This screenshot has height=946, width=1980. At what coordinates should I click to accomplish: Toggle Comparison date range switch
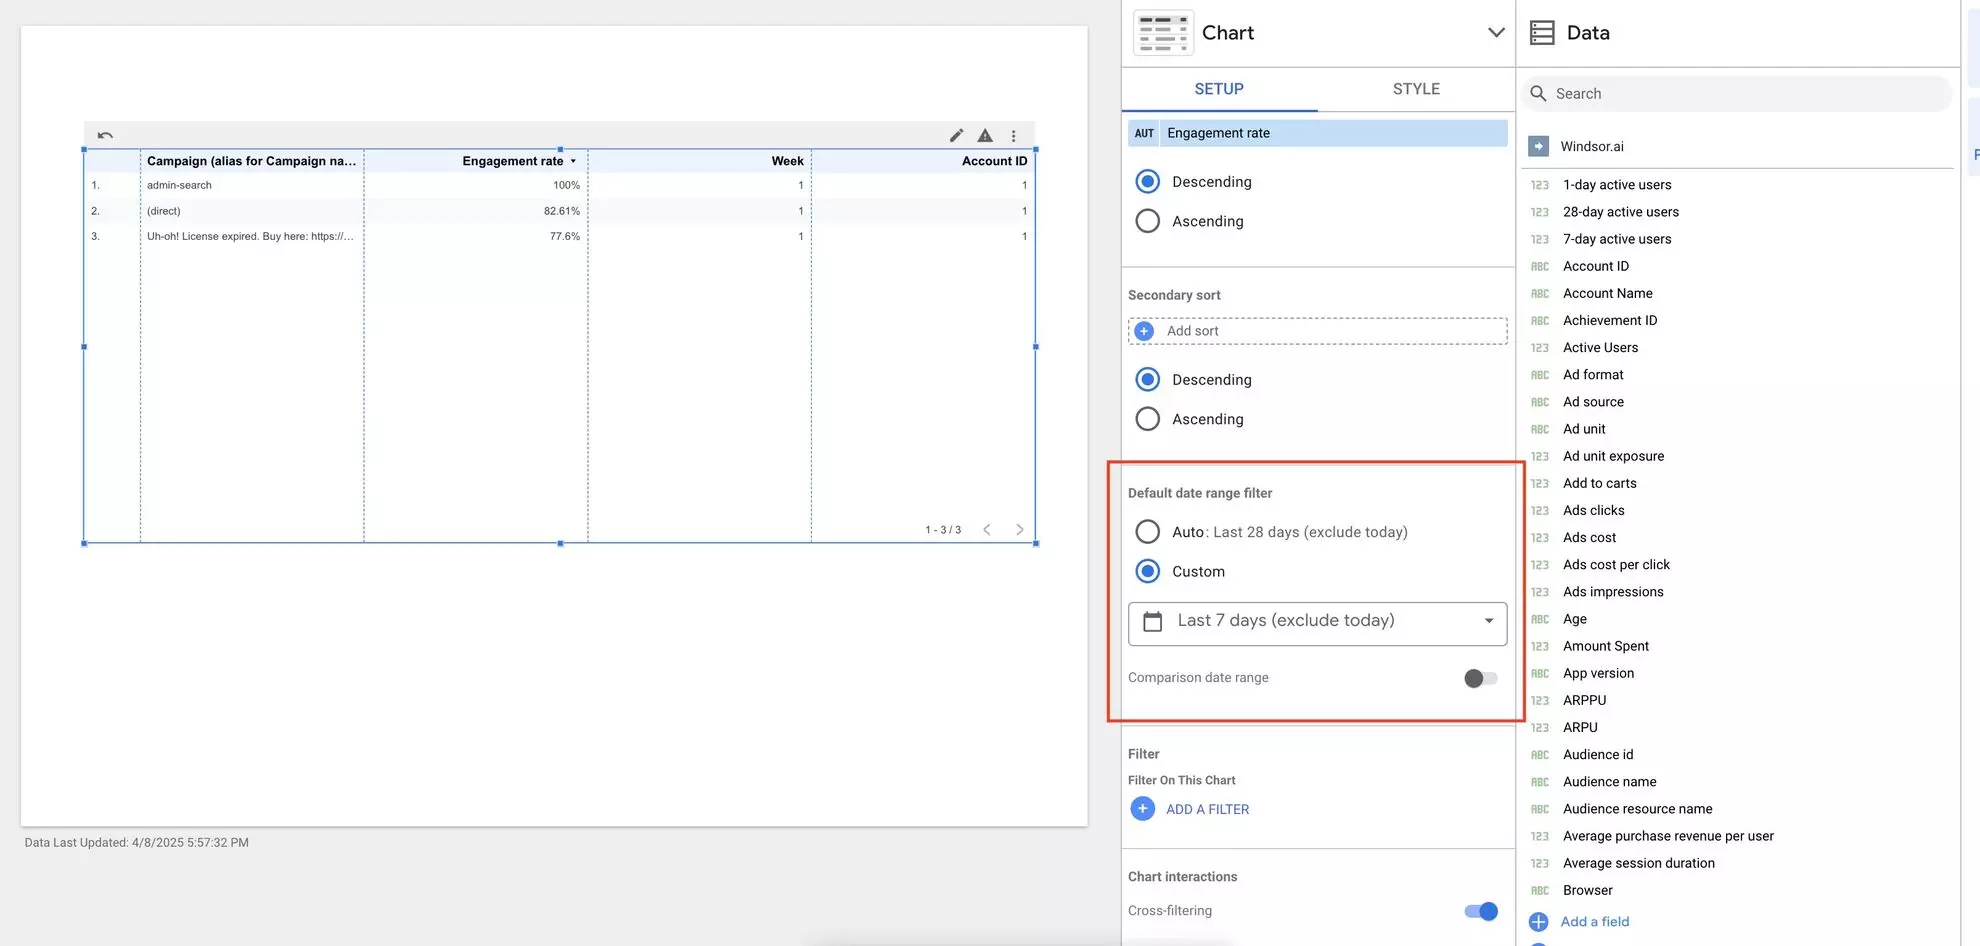[1480, 679]
